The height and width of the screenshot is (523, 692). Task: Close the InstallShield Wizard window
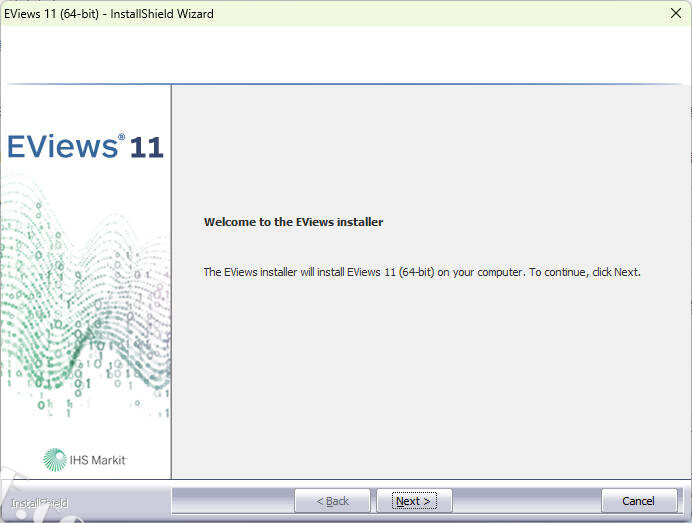click(675, 14)
